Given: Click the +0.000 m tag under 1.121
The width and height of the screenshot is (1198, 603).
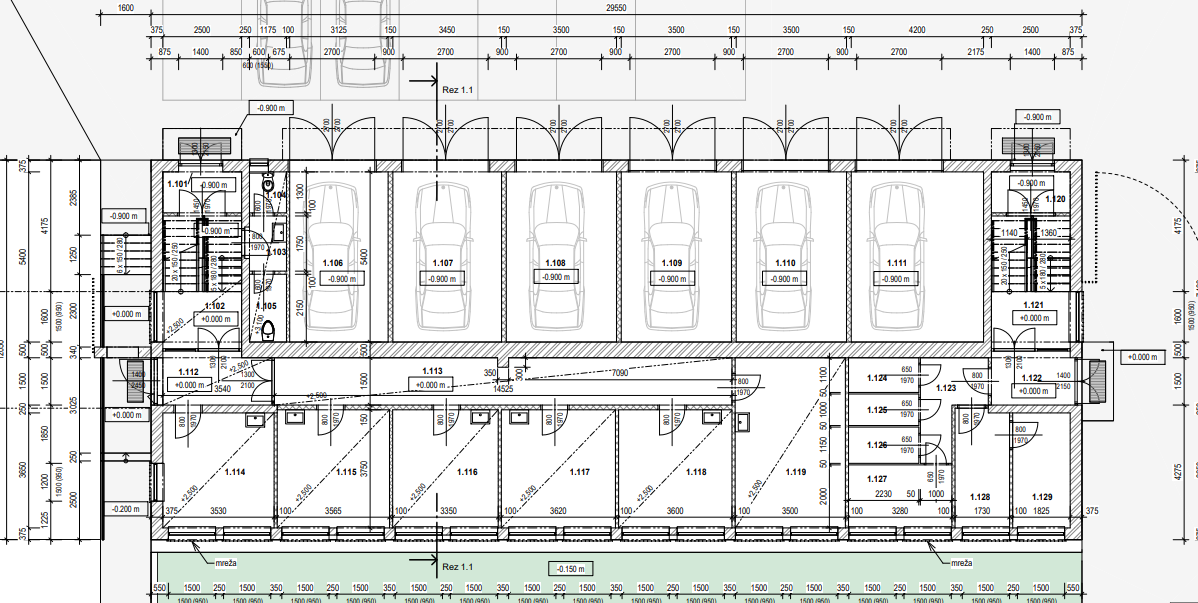Looking at the screenshot, I should point(1032,318).
